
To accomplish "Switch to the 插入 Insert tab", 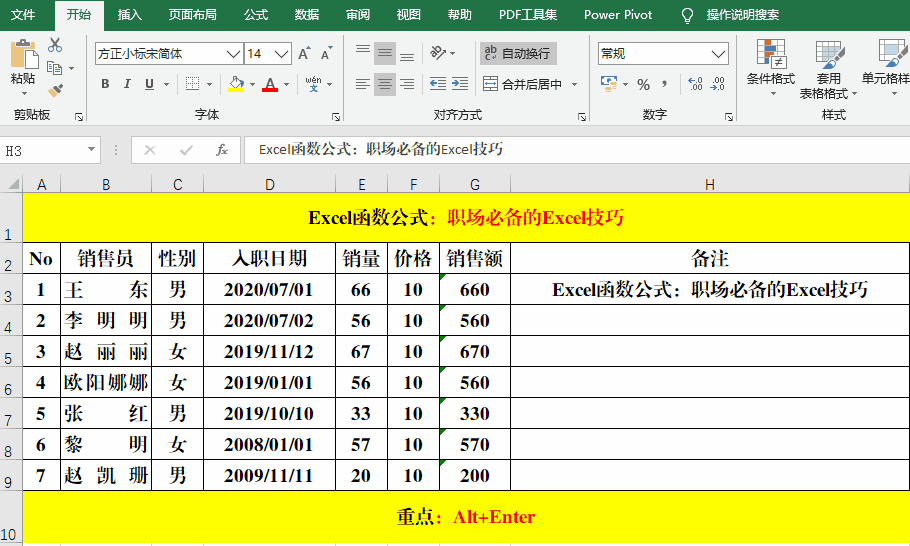I will 129,15.
